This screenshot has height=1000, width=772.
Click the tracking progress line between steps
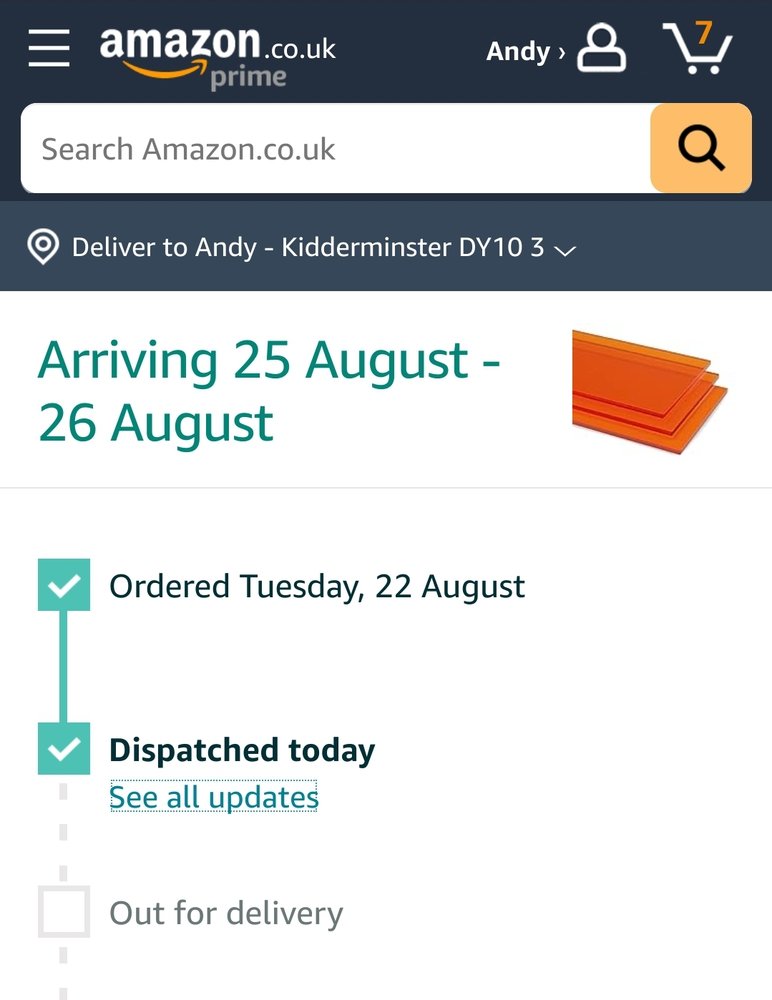pos(64,666)
